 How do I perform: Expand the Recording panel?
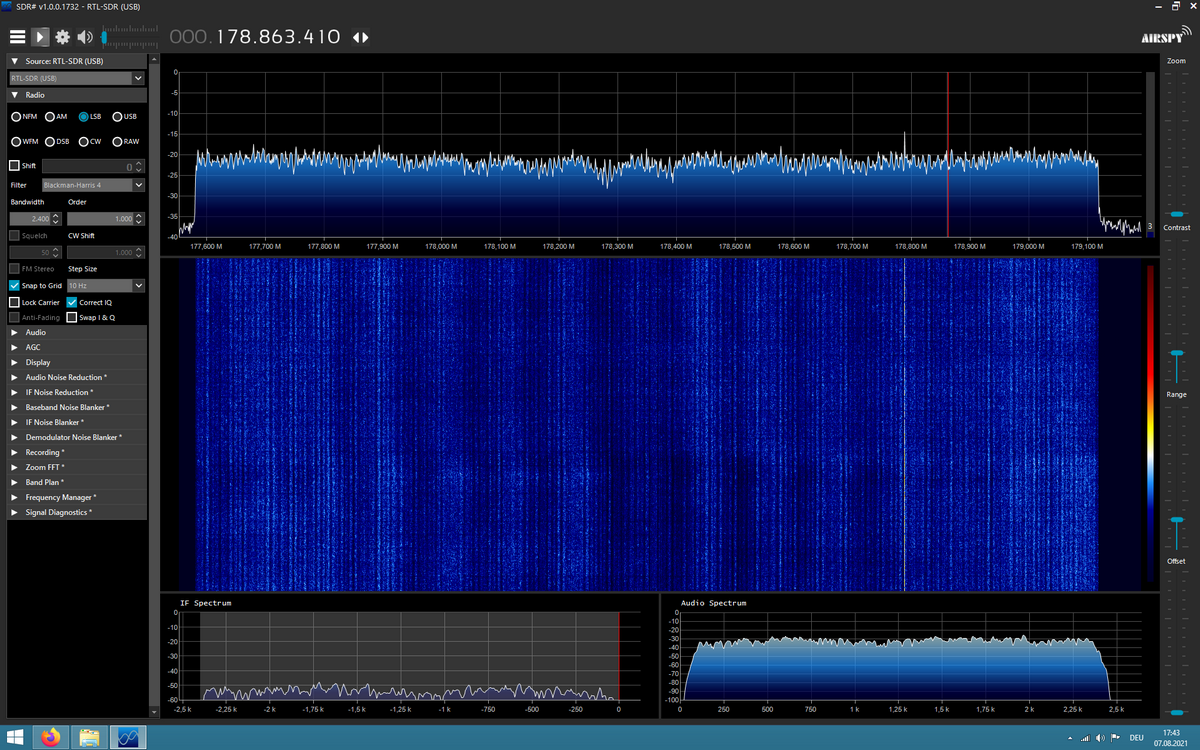(x=77, y=452)
